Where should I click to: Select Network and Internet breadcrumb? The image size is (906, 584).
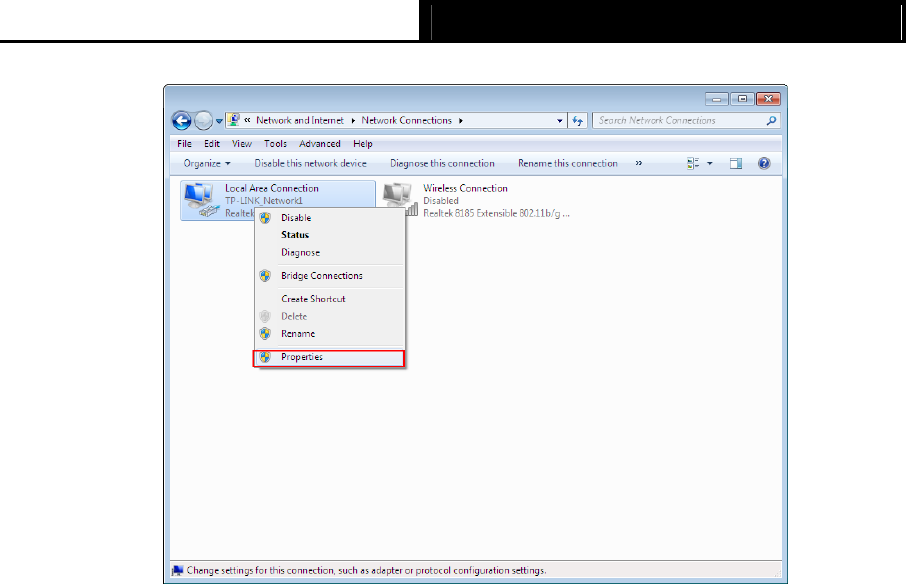point(299,120)
